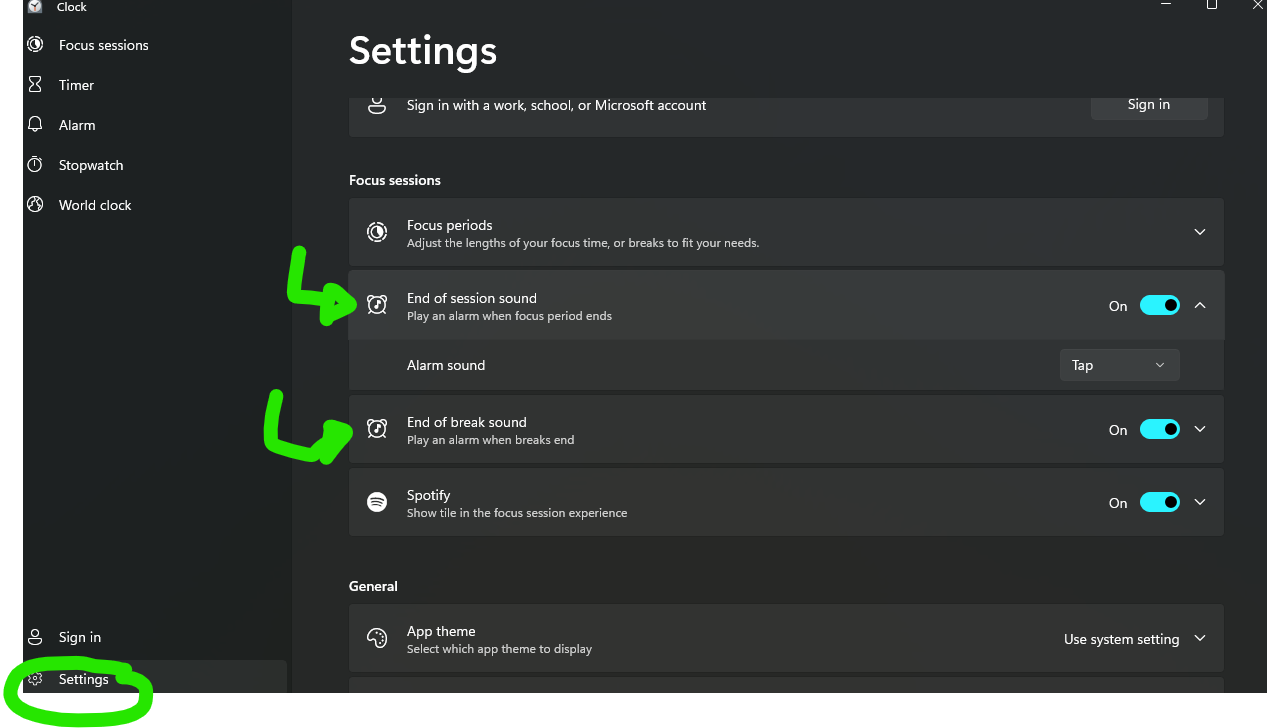Click the Settings gear icon
The image size is (1267, 728).
[35, 679]
